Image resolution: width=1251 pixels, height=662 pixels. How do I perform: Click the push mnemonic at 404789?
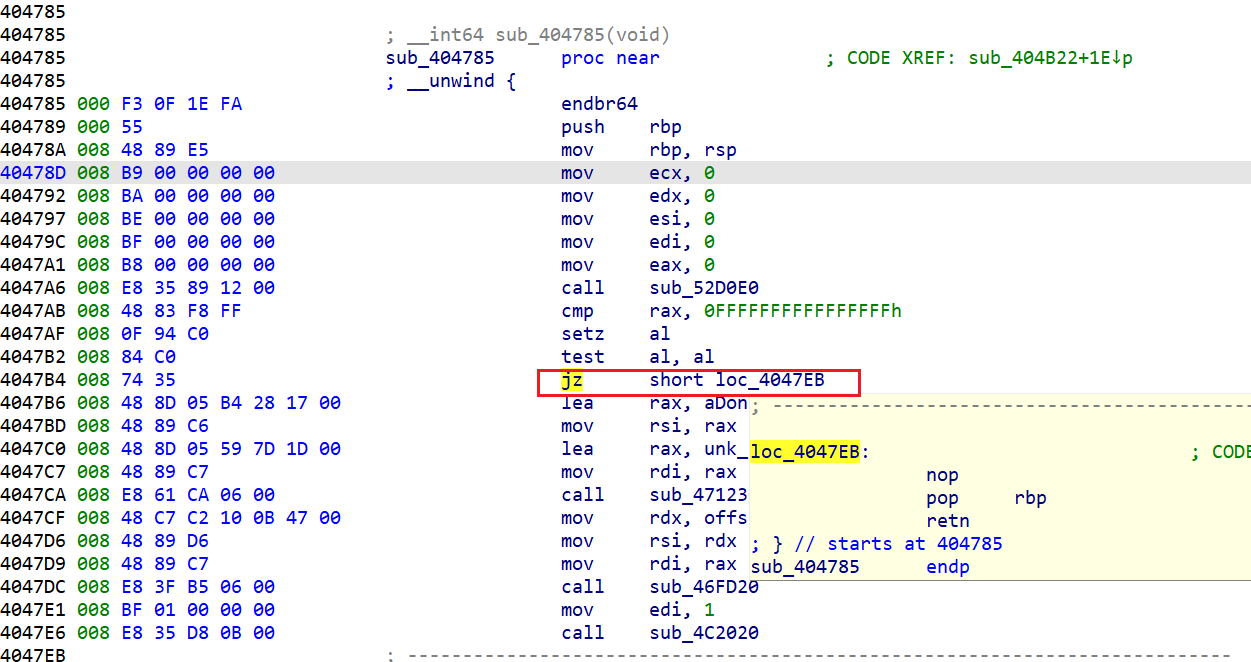pos(583,127)
